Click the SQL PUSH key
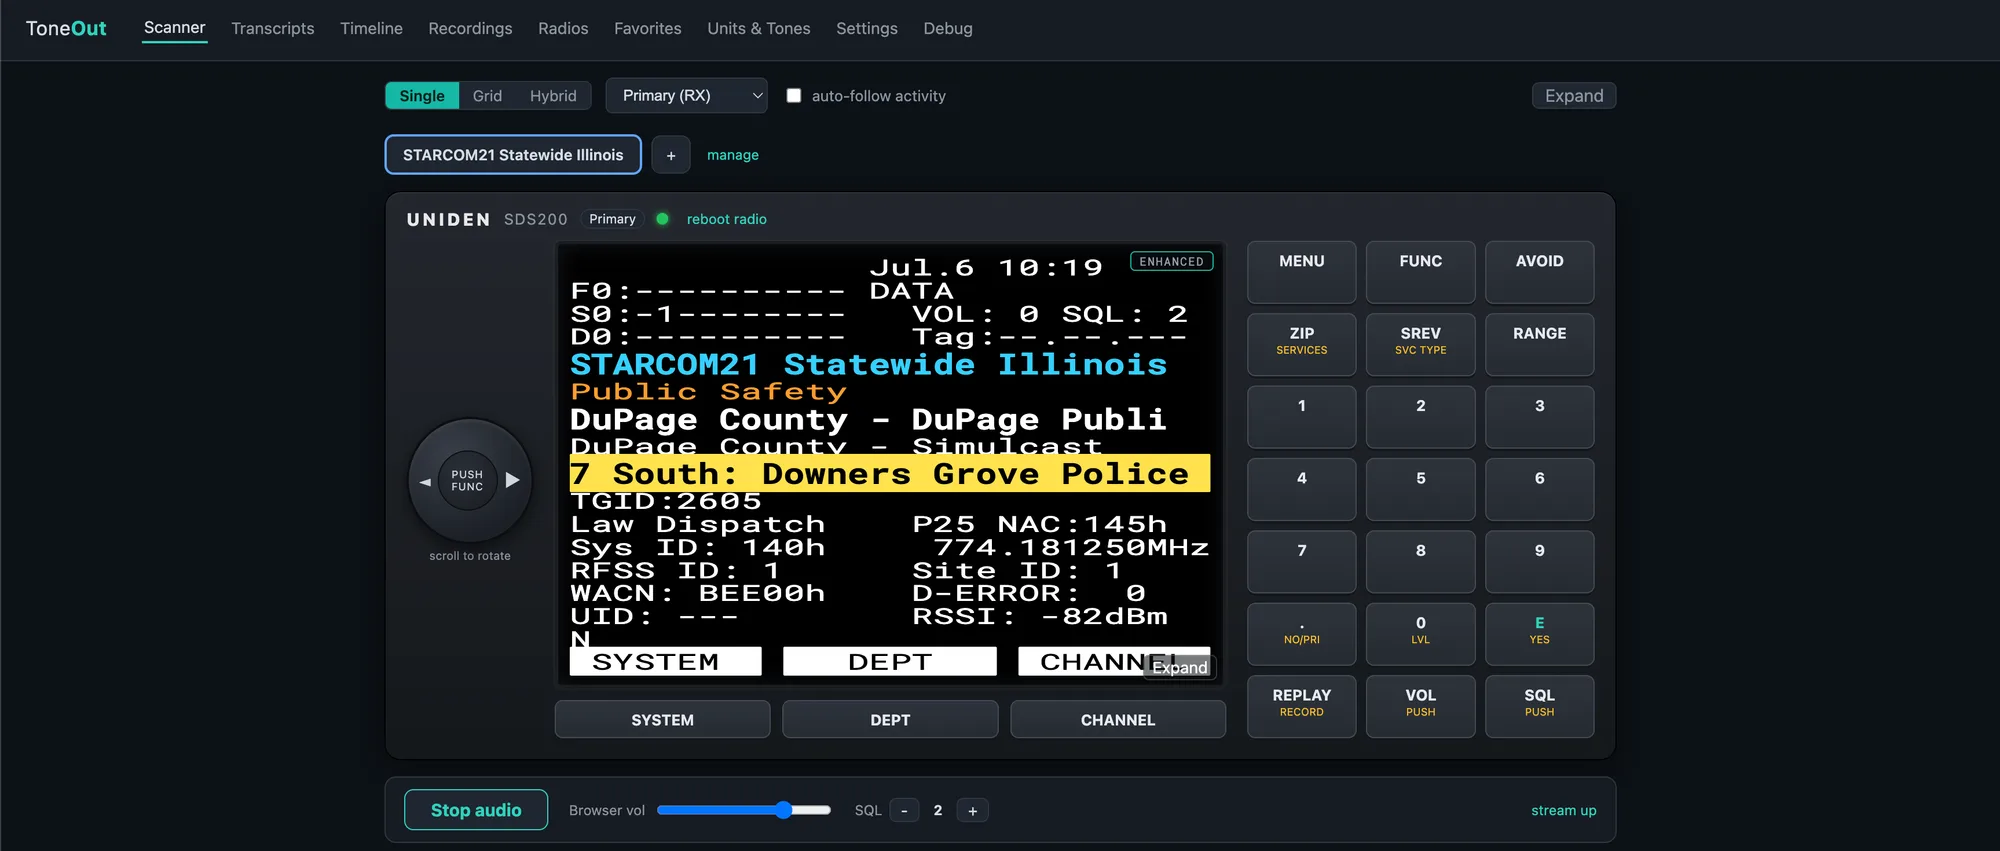This screenshot has width=2000, height=851. tap(1540, 706)
